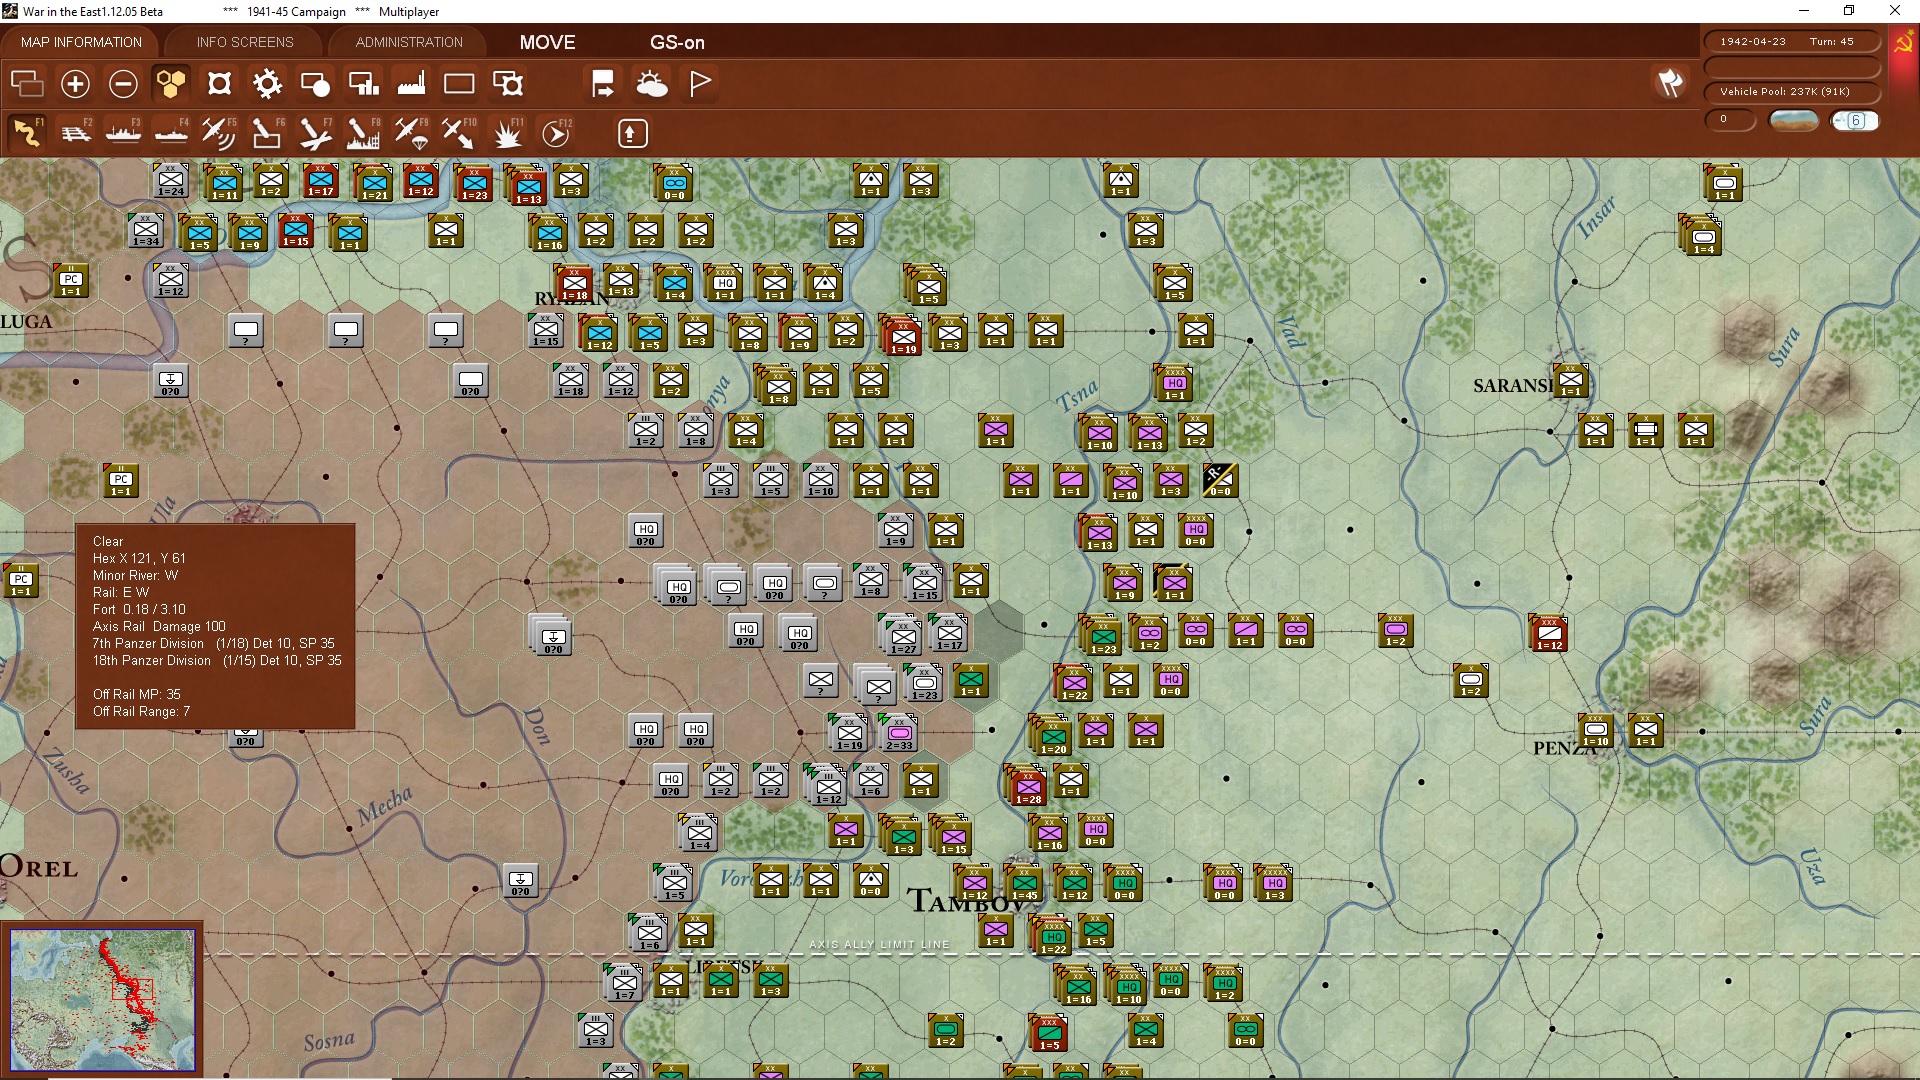Select the F4 amphibious transport icon

click(x=171, y=133)
